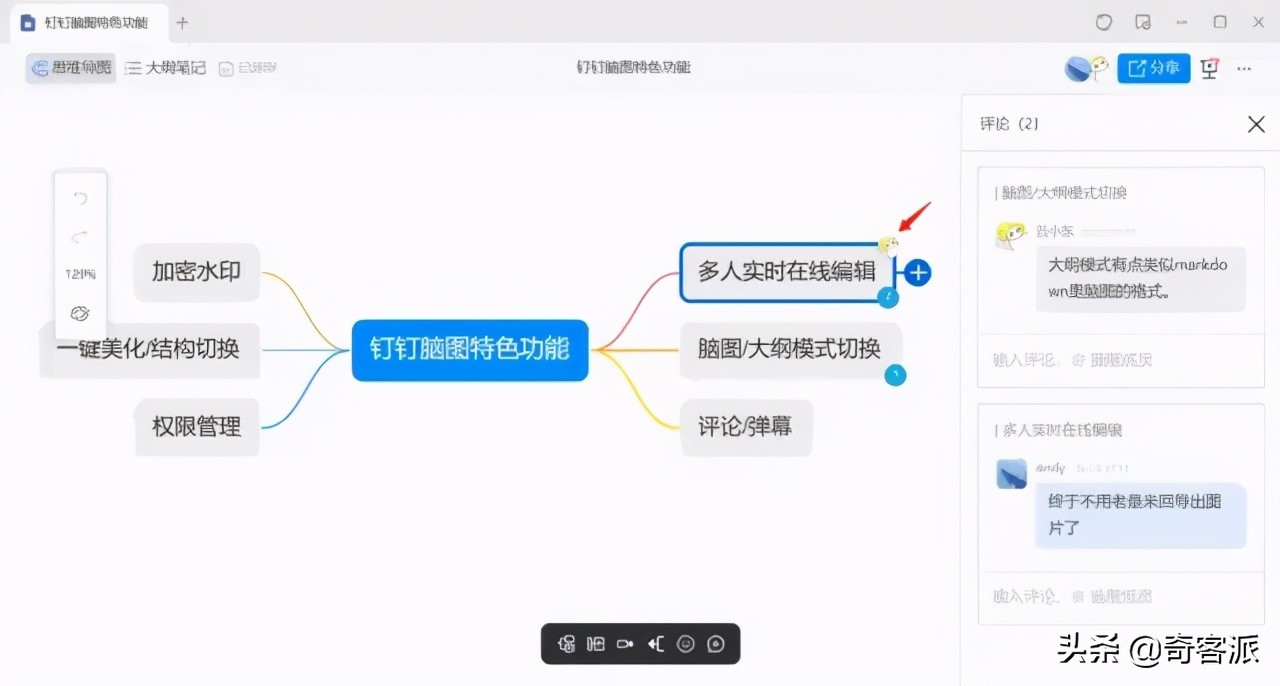
Task: Select the central 钉钉脑图特色功能 node
Action: pos(470,349)
